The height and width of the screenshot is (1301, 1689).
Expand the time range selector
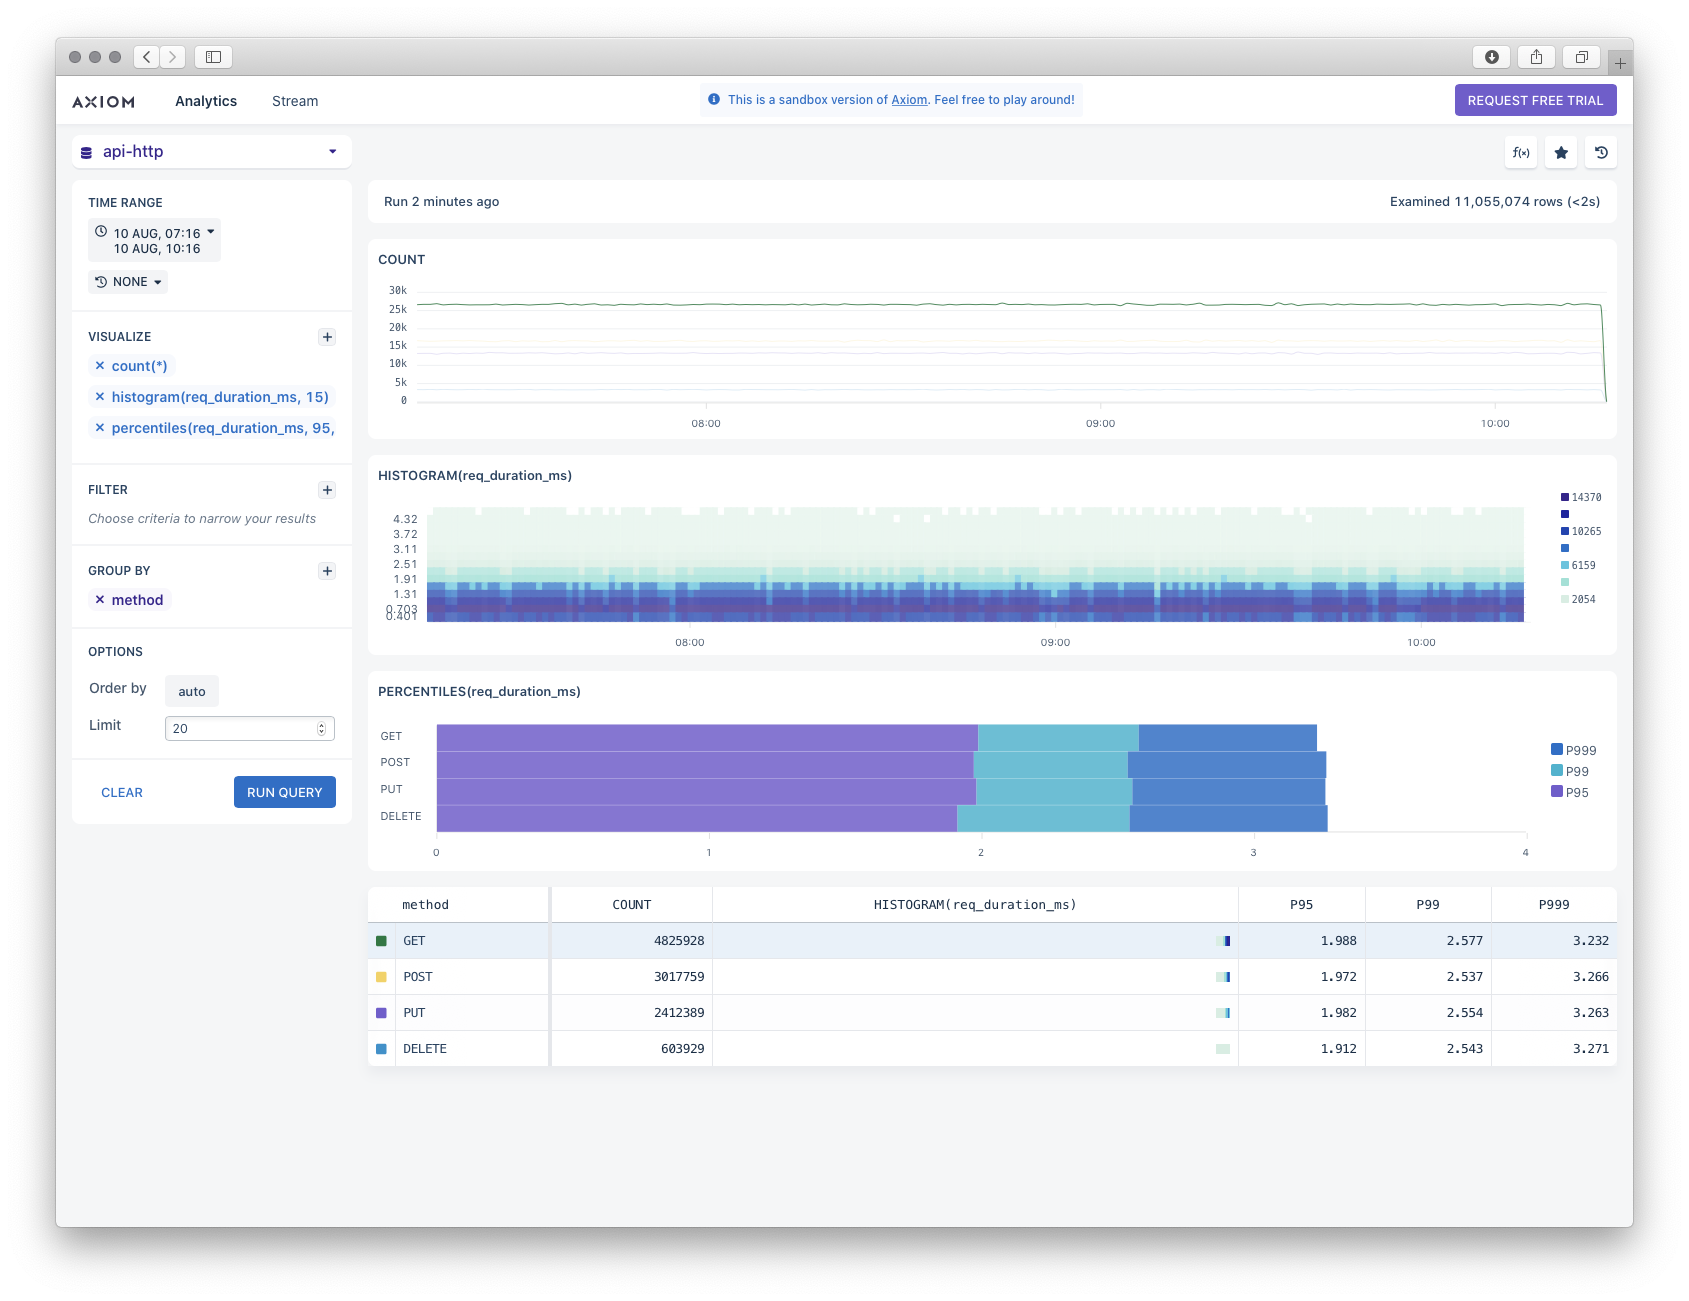pos(155,241)
